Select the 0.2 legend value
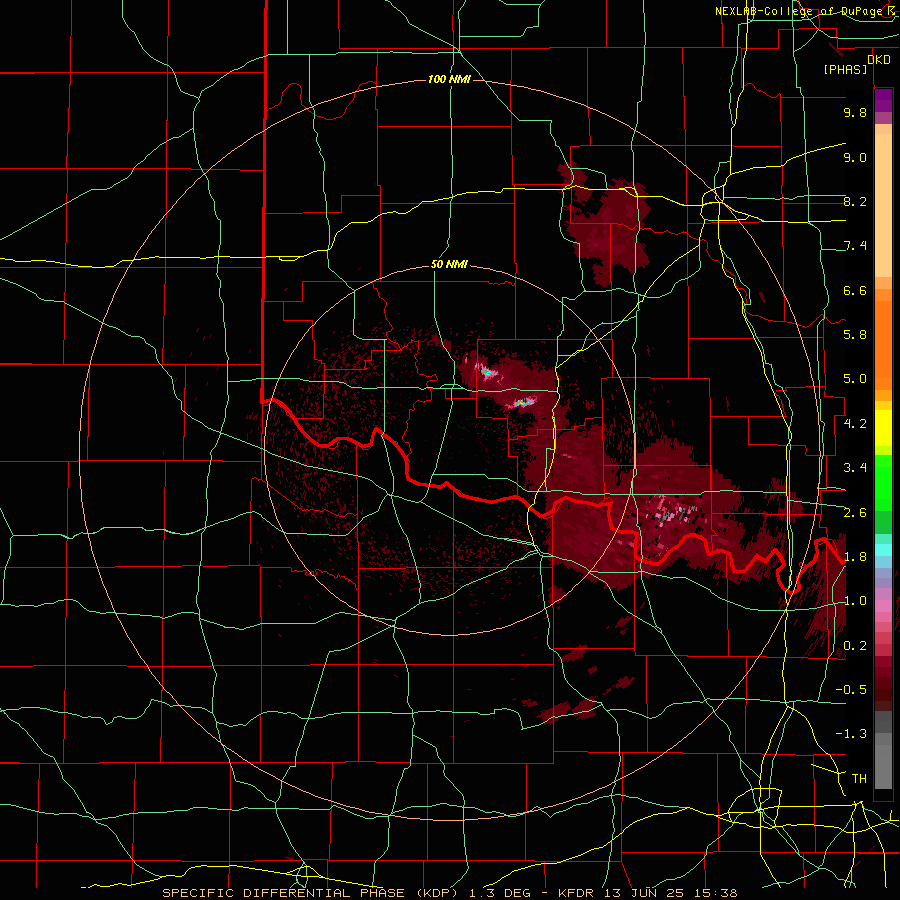 (855, 646)
